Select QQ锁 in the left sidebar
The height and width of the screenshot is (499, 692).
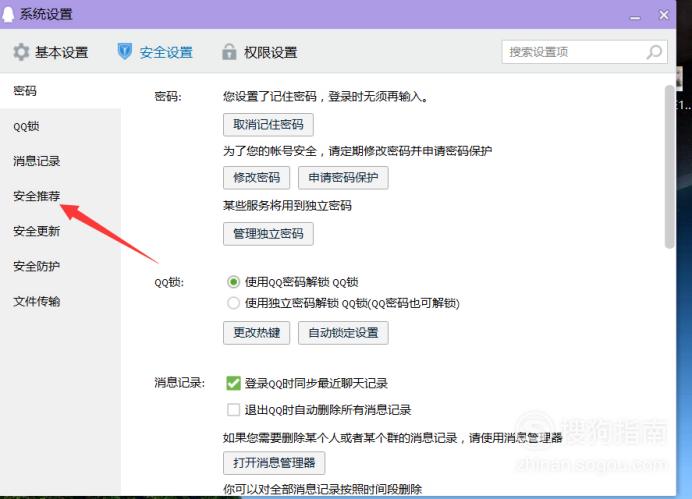click(x=60, y=127)
